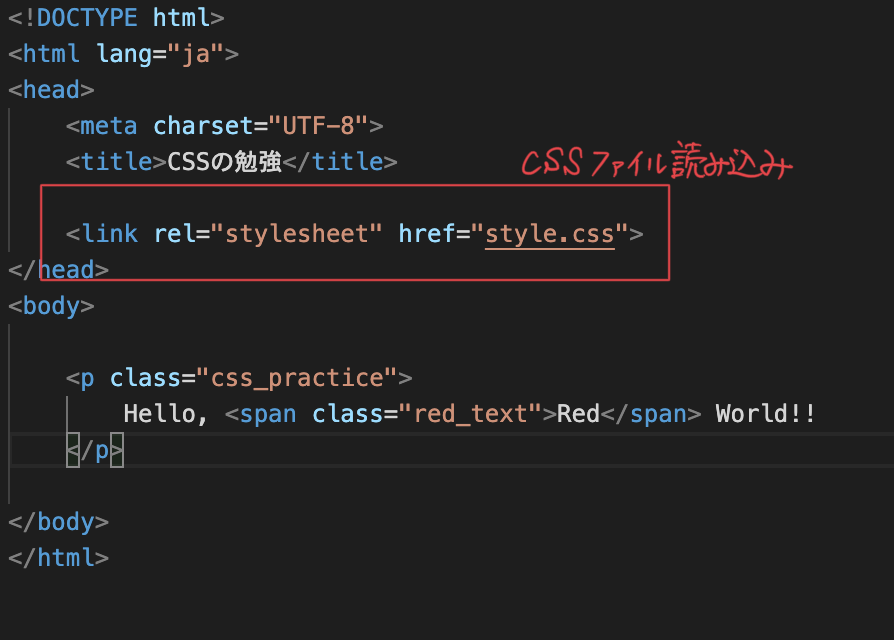The width and height of the screenshot is (894, 640).
Task: Click the rel attribute name
Action: click(x=174, y=234)
